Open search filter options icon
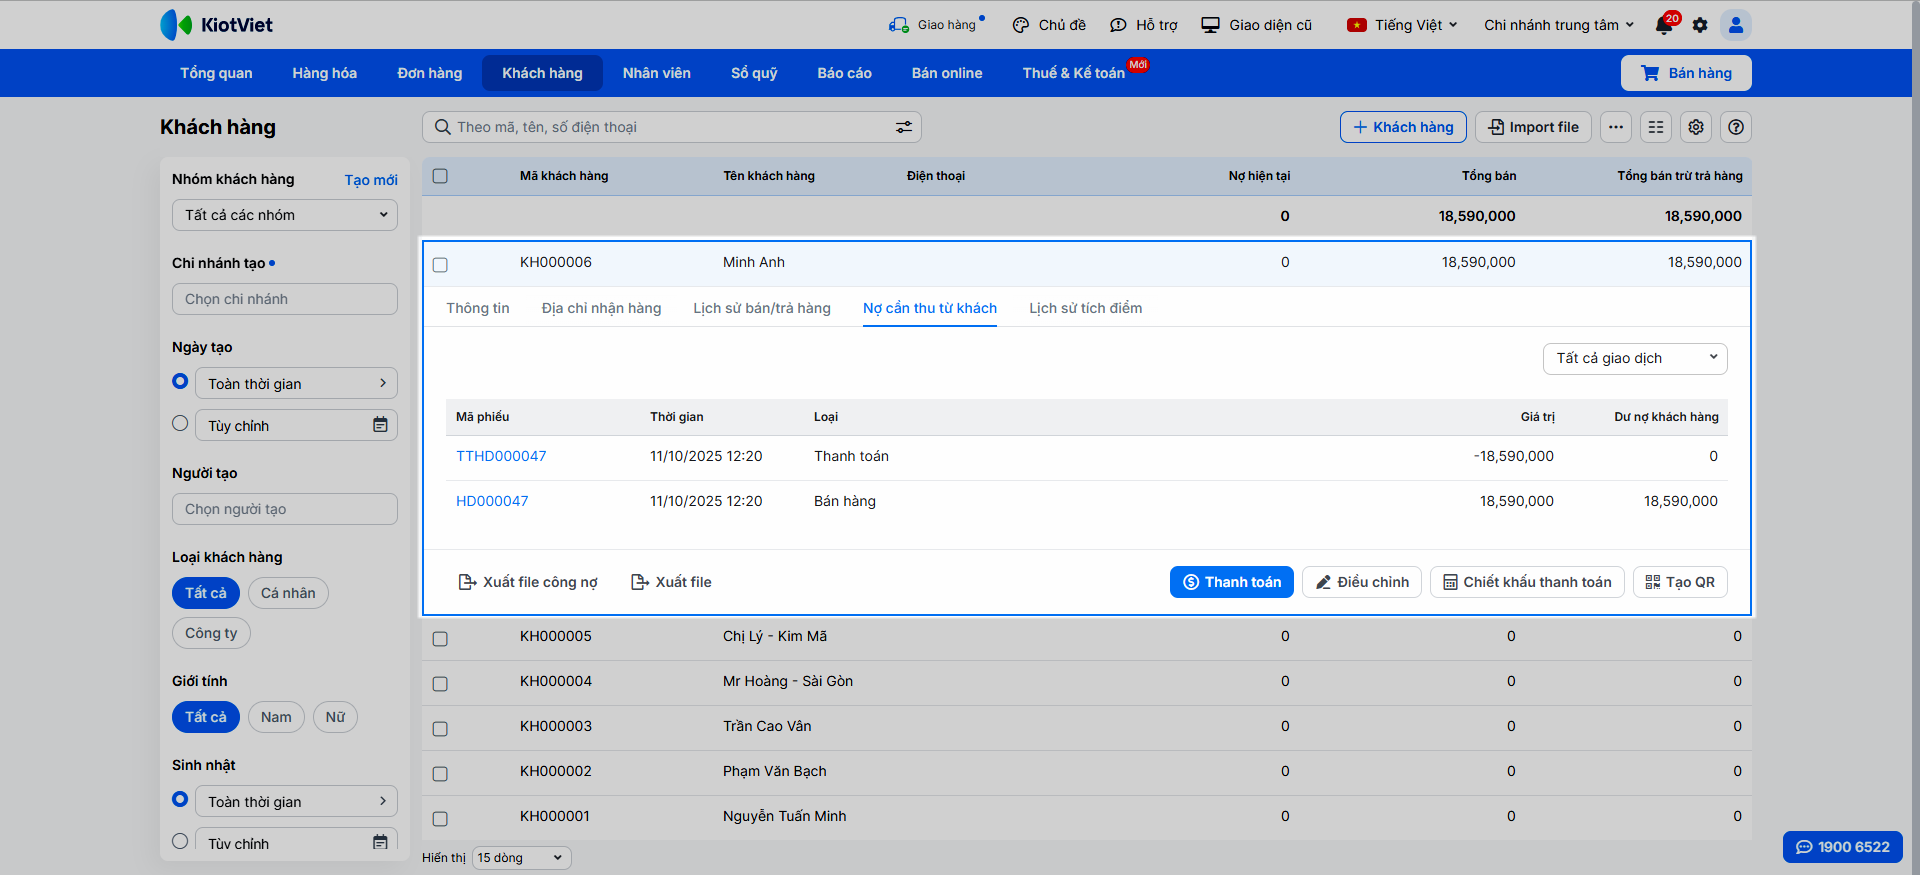1920x875 pixels. [x=903, y=127]
